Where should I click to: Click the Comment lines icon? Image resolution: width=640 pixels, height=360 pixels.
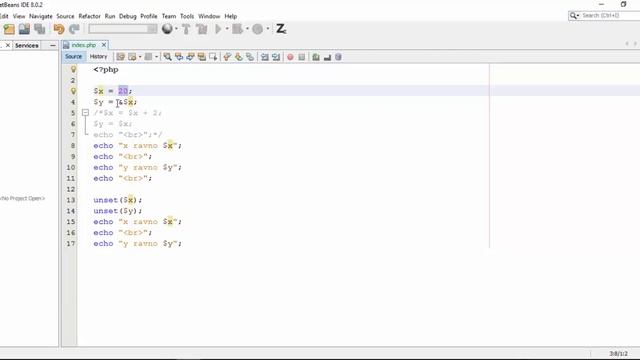pyautogui.click(x=316, y=57)
